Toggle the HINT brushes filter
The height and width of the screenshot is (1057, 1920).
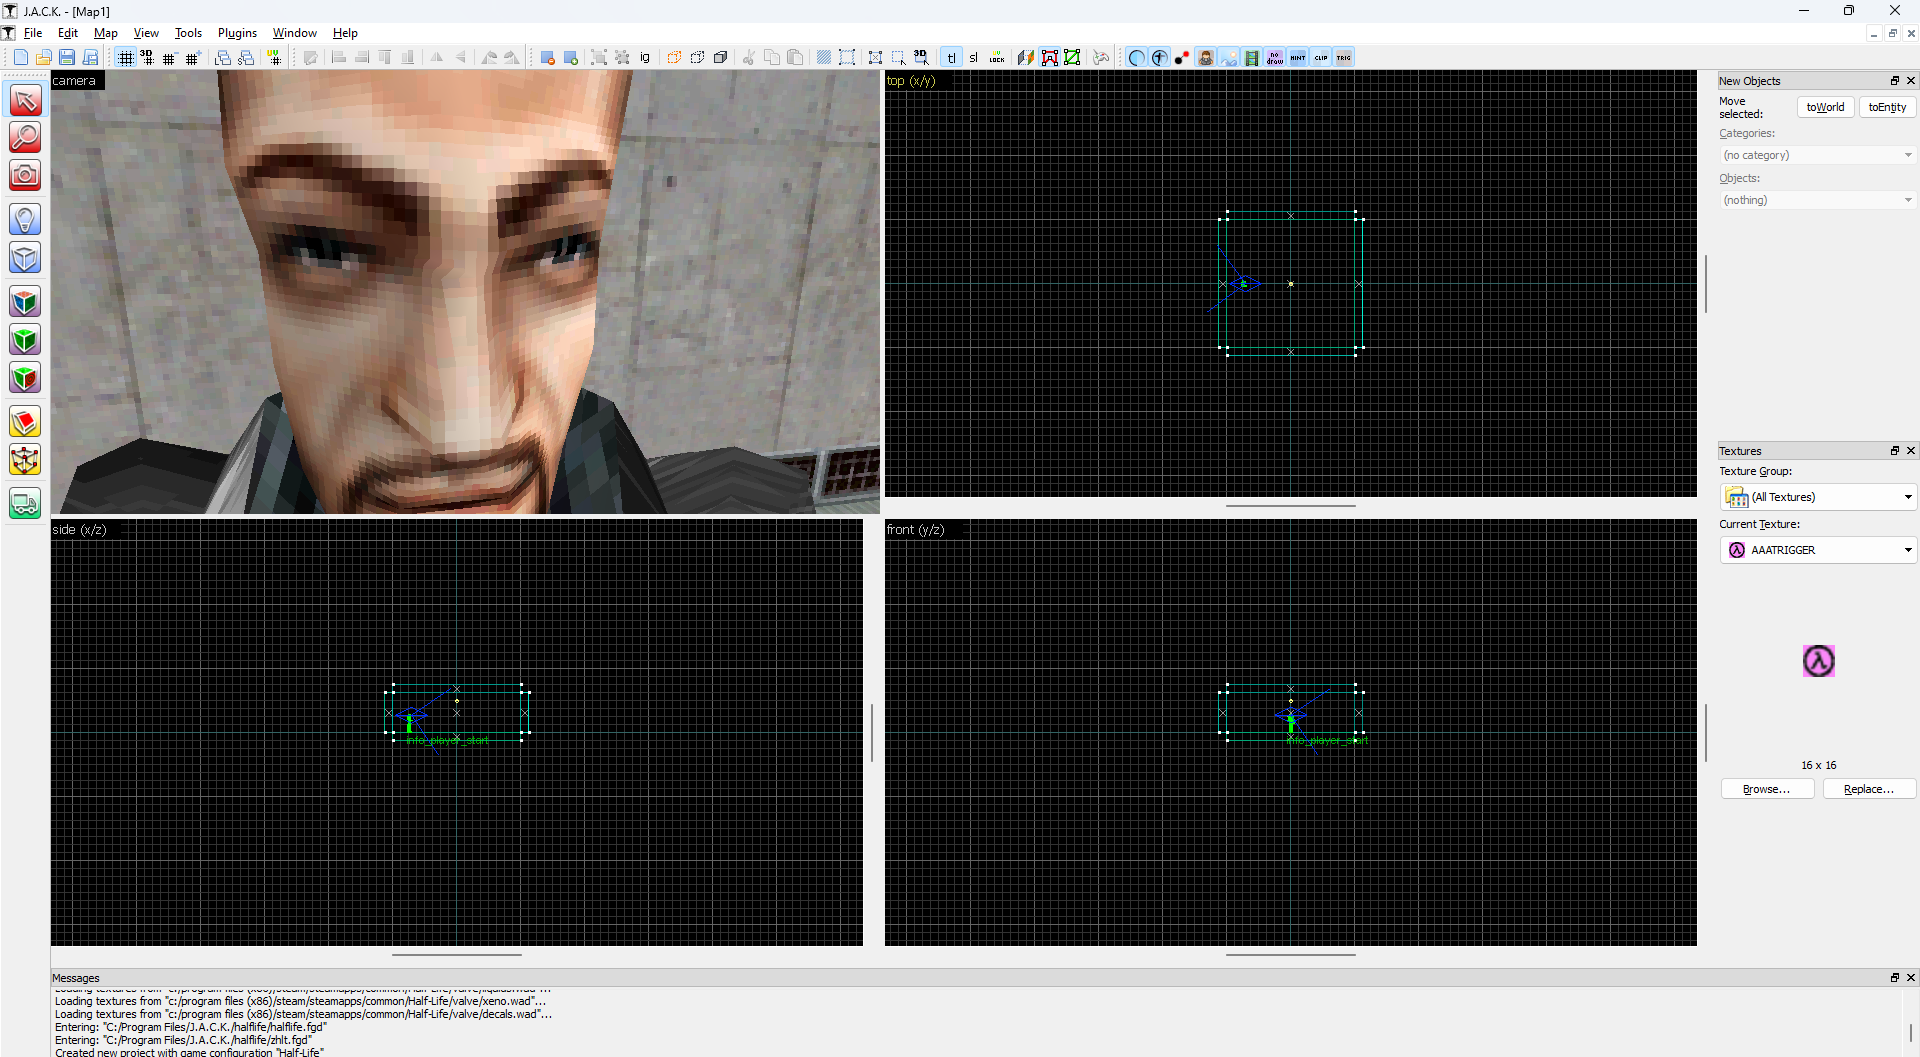[x=1298, y=58]
